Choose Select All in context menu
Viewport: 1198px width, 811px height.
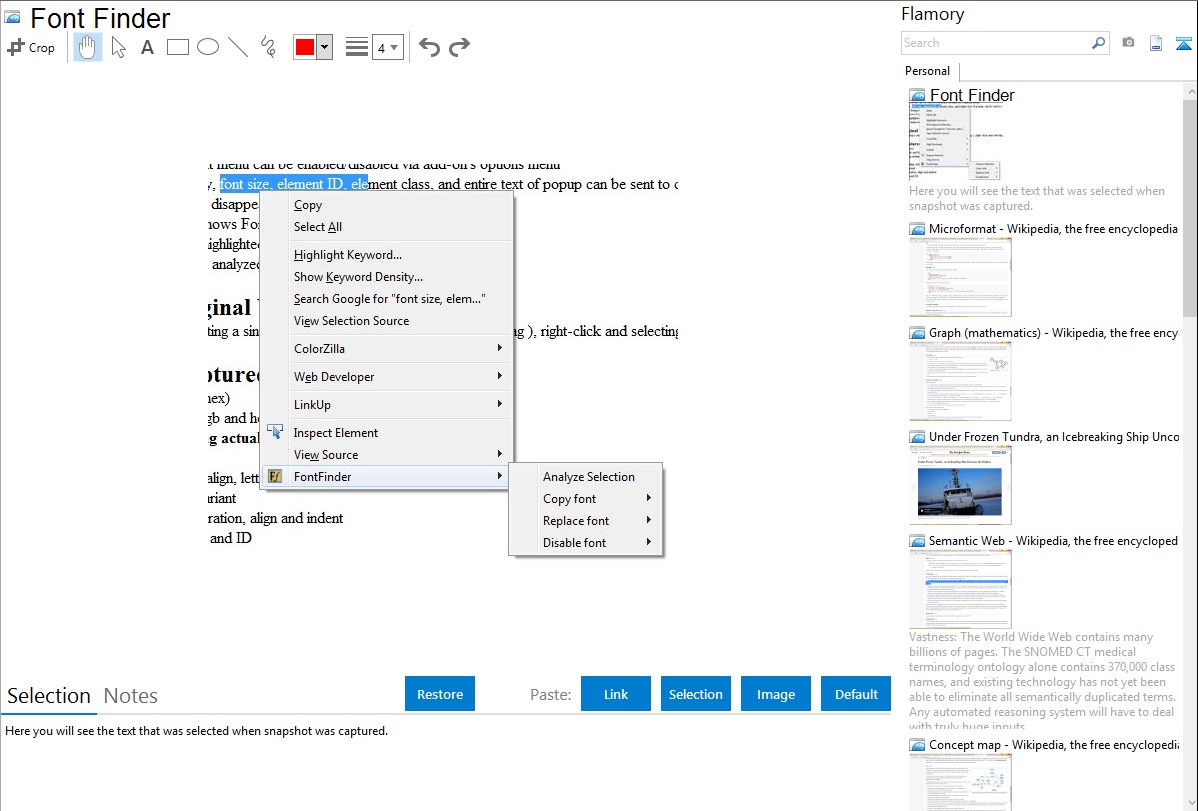click(387, 227)
